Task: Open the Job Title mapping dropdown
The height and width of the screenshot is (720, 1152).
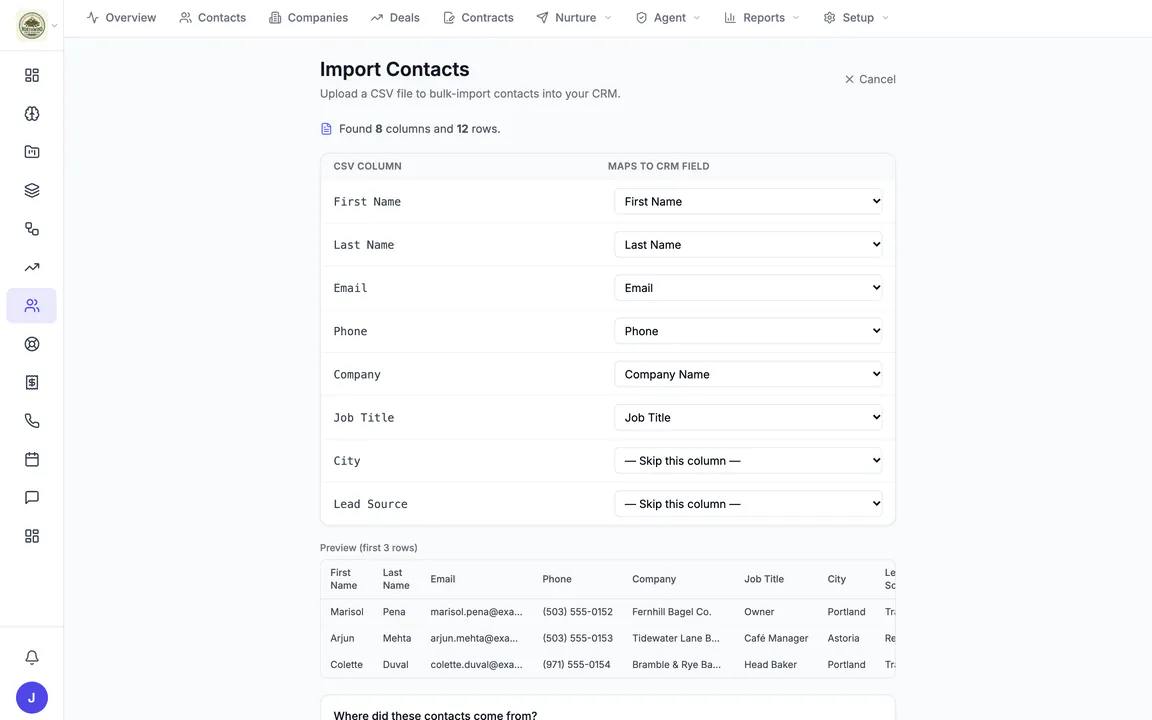Action: (748, 418)
